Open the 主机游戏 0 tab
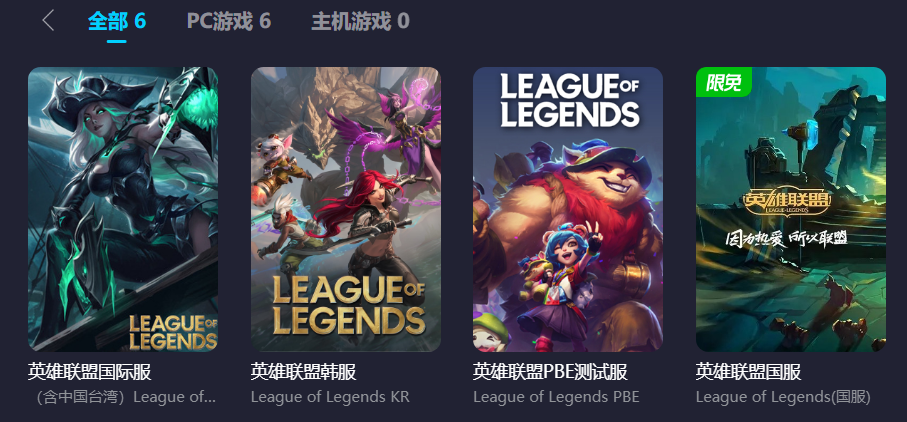 click(360, 21)
